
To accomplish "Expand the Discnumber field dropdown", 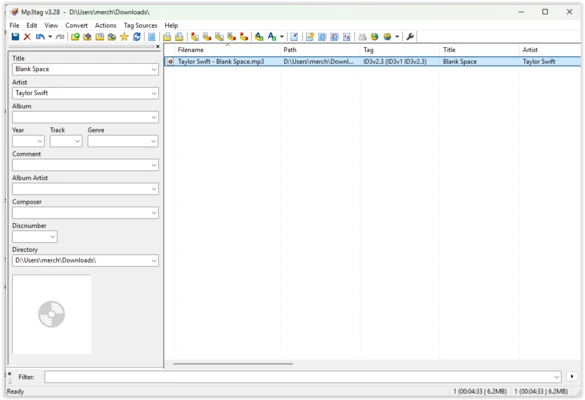I will tap(53, 237).
